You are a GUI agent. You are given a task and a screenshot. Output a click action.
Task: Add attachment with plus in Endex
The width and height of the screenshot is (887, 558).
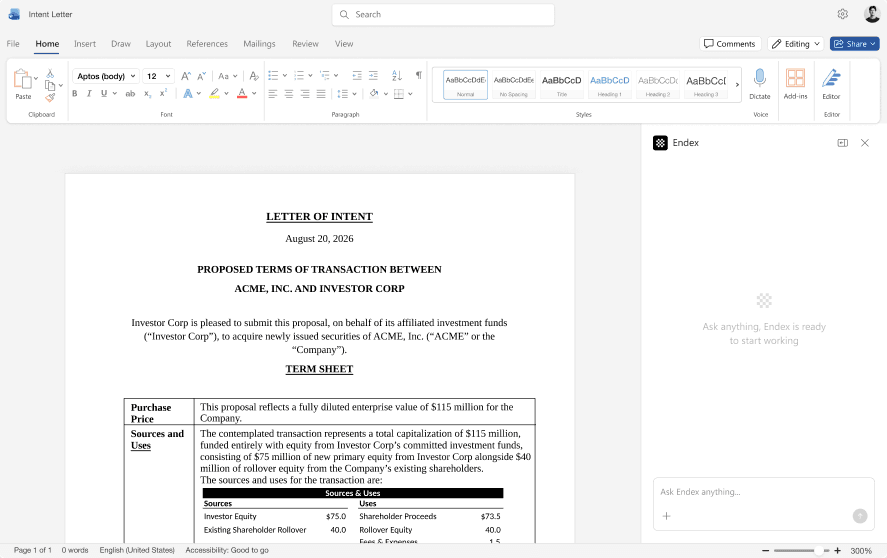tap(666, 516)
